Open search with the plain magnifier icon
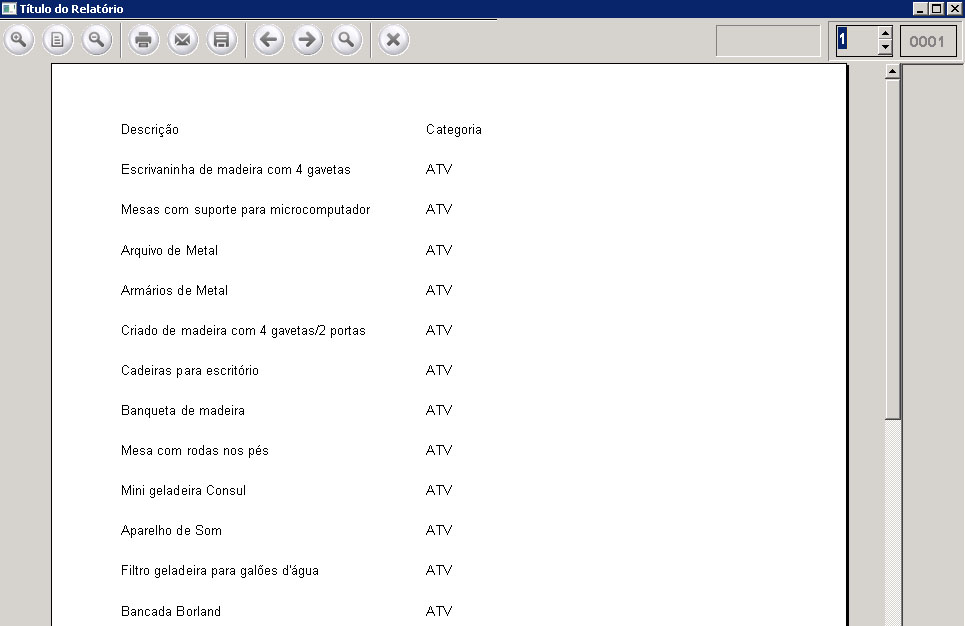 pyautogui.click(x=346, y=41)
